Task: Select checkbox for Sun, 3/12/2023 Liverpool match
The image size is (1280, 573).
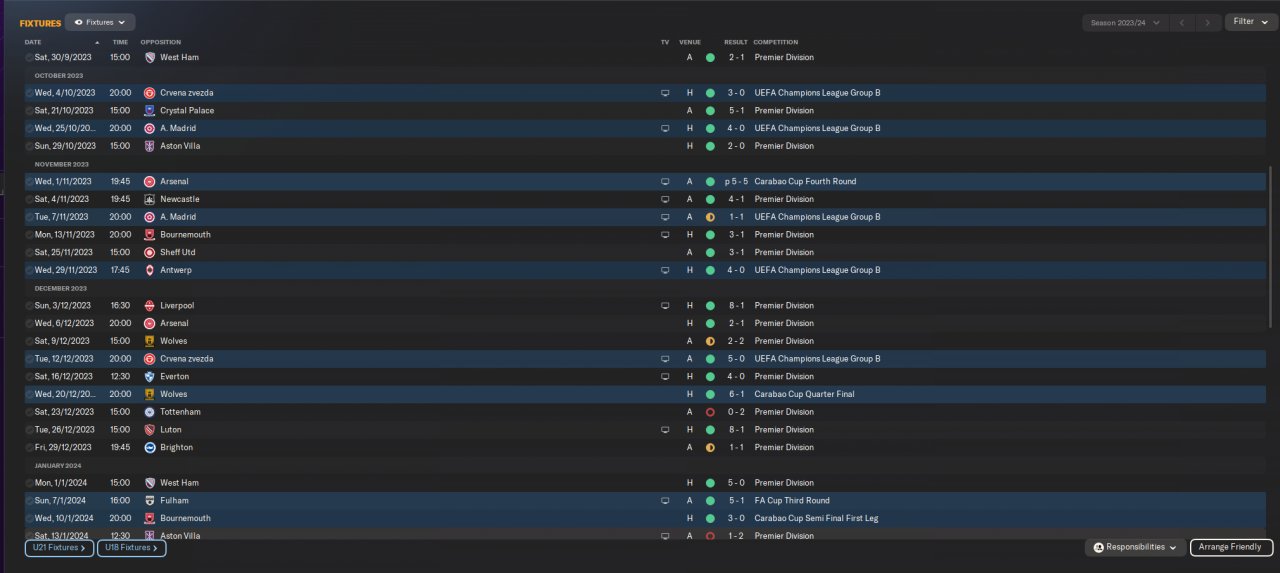Action: click(30, 306)
